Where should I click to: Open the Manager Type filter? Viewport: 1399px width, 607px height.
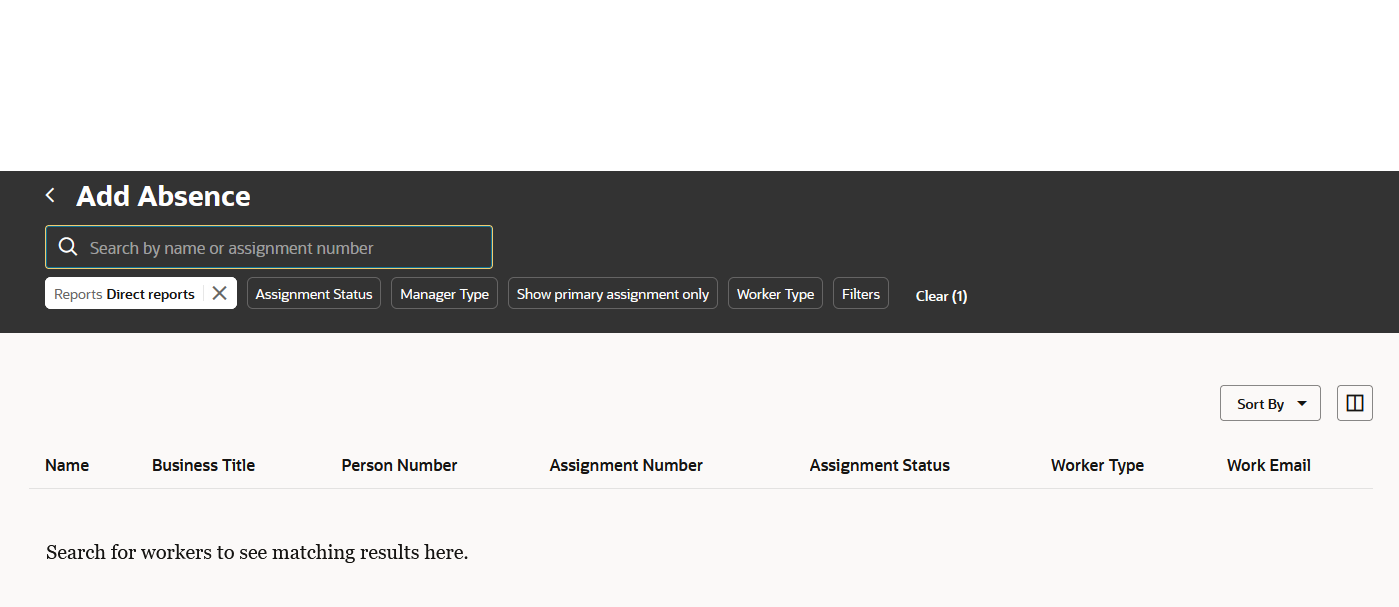pos(444,293)
